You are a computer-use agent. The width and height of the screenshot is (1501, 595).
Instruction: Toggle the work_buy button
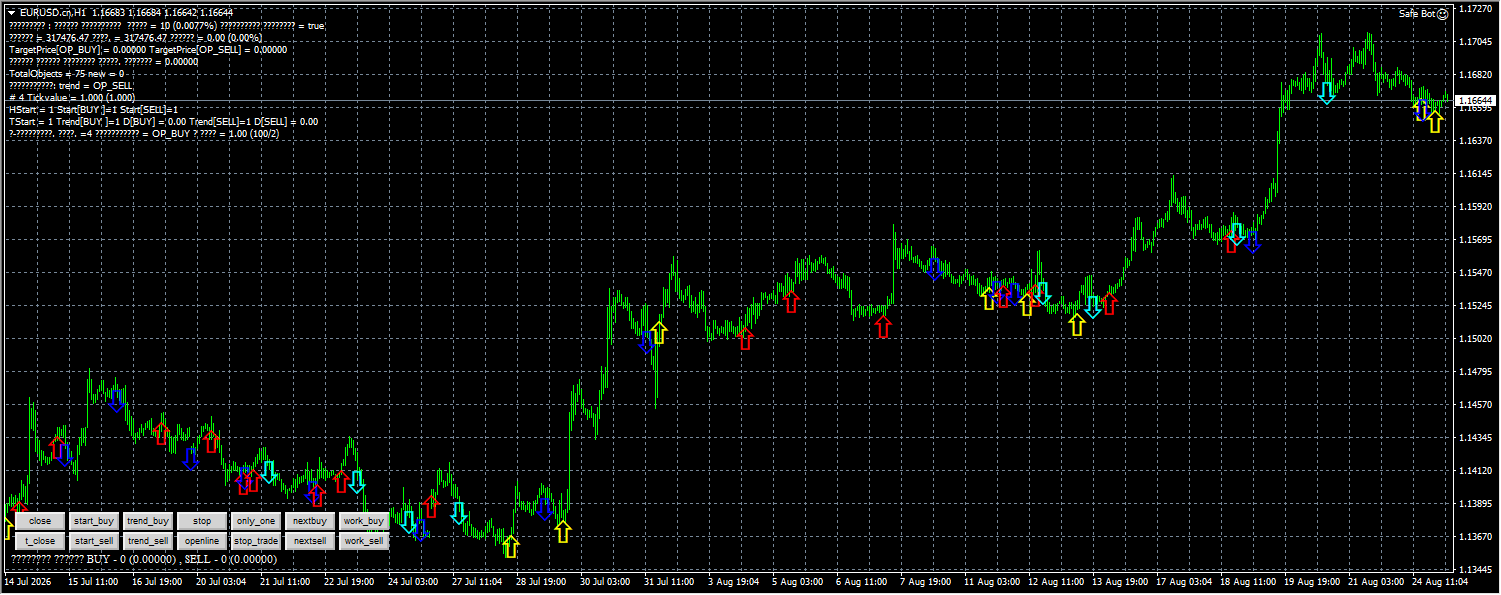click(364, 521)
